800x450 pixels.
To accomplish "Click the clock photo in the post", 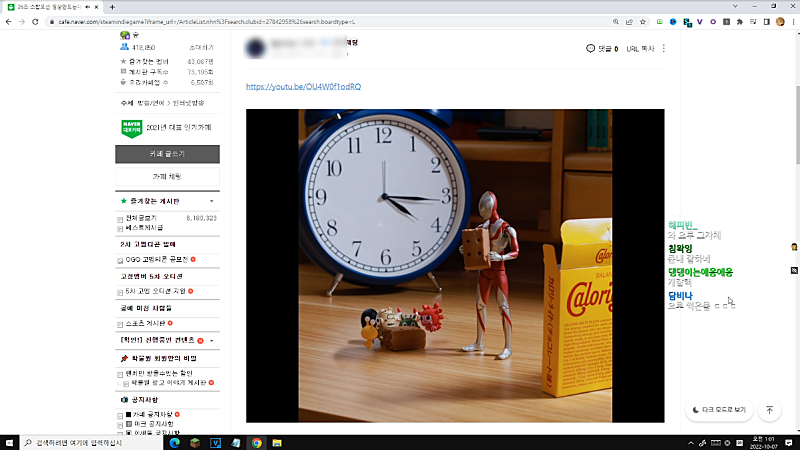I will [x=455, y=265].
